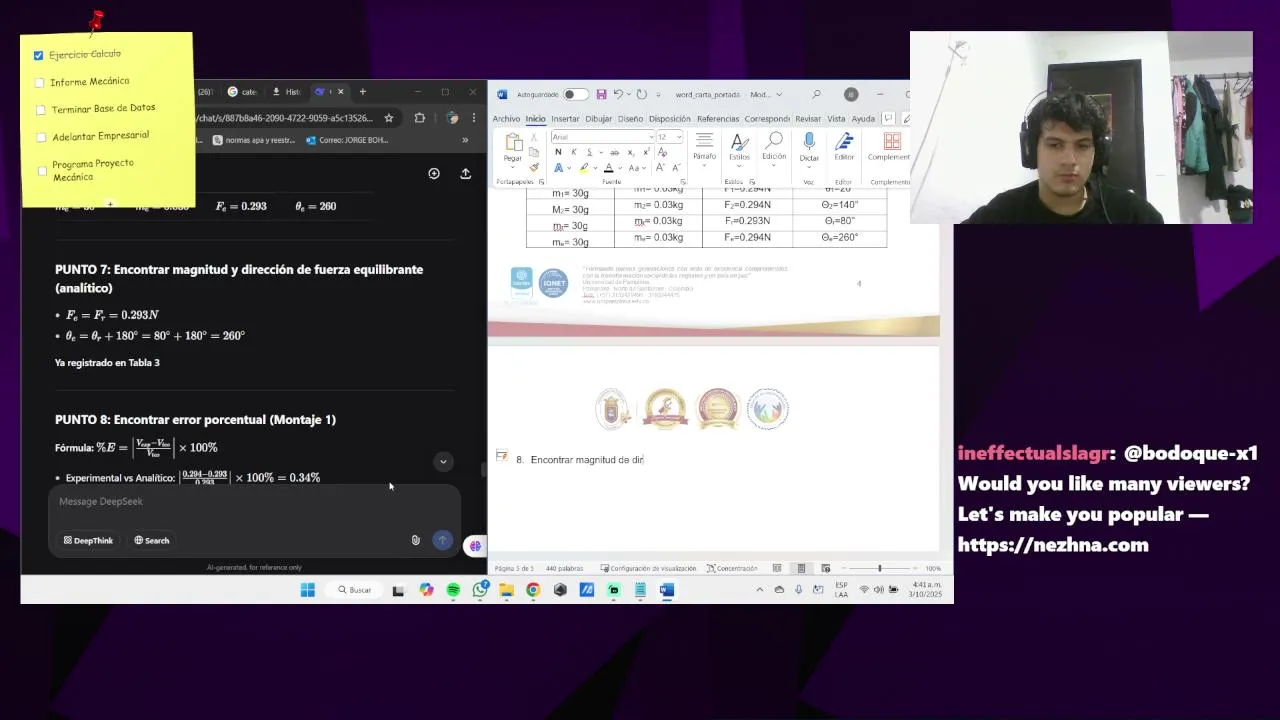Uncheck the Ejercicio Calculo sticky note item
The image size is (1280, 720).
[38, 56]
